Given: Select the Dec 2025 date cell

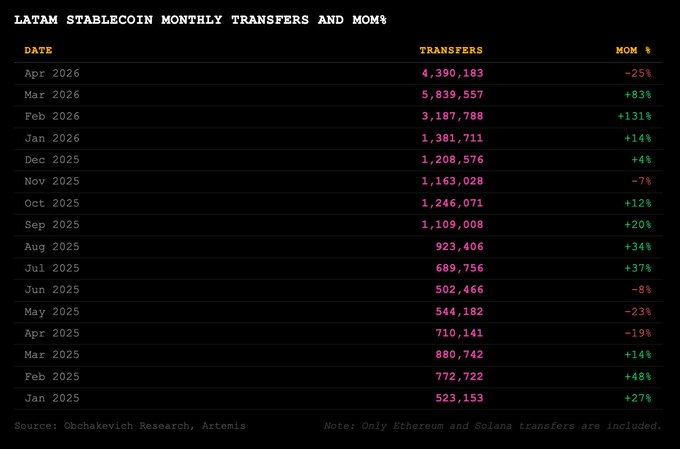Looking at the screenshot, I should (52, 160).
